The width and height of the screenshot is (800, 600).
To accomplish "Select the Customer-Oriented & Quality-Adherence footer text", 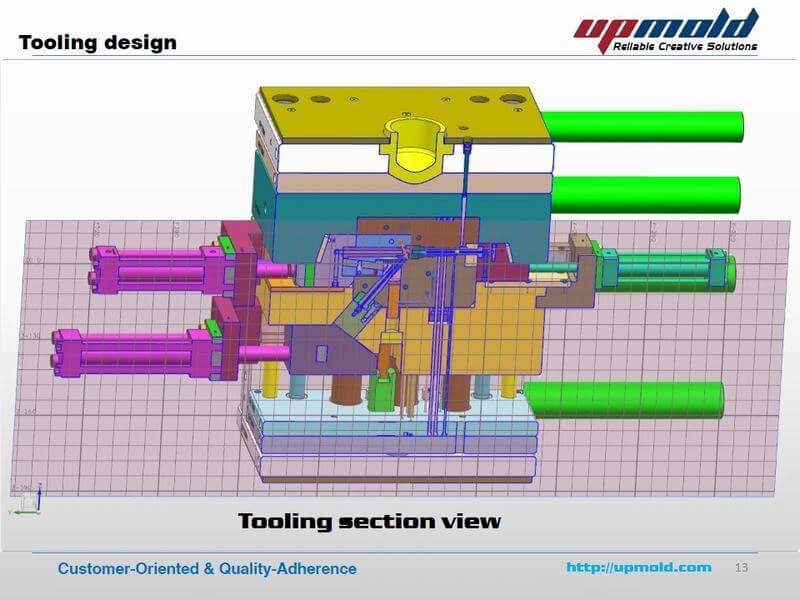I will 207,569.
